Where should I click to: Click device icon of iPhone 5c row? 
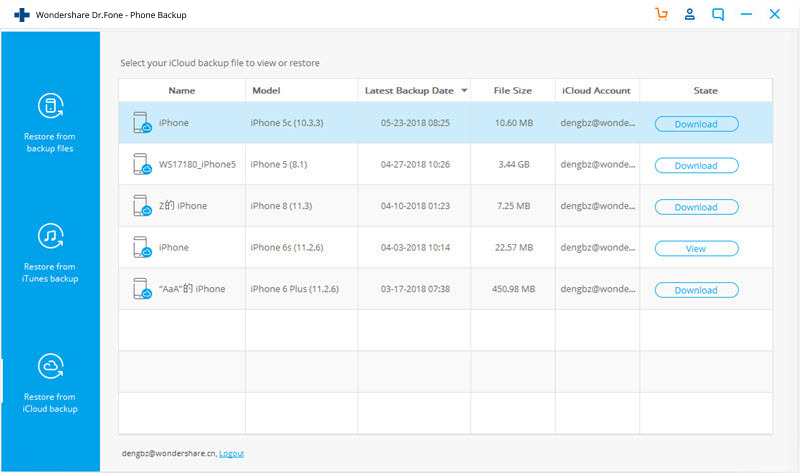[142, 123]
